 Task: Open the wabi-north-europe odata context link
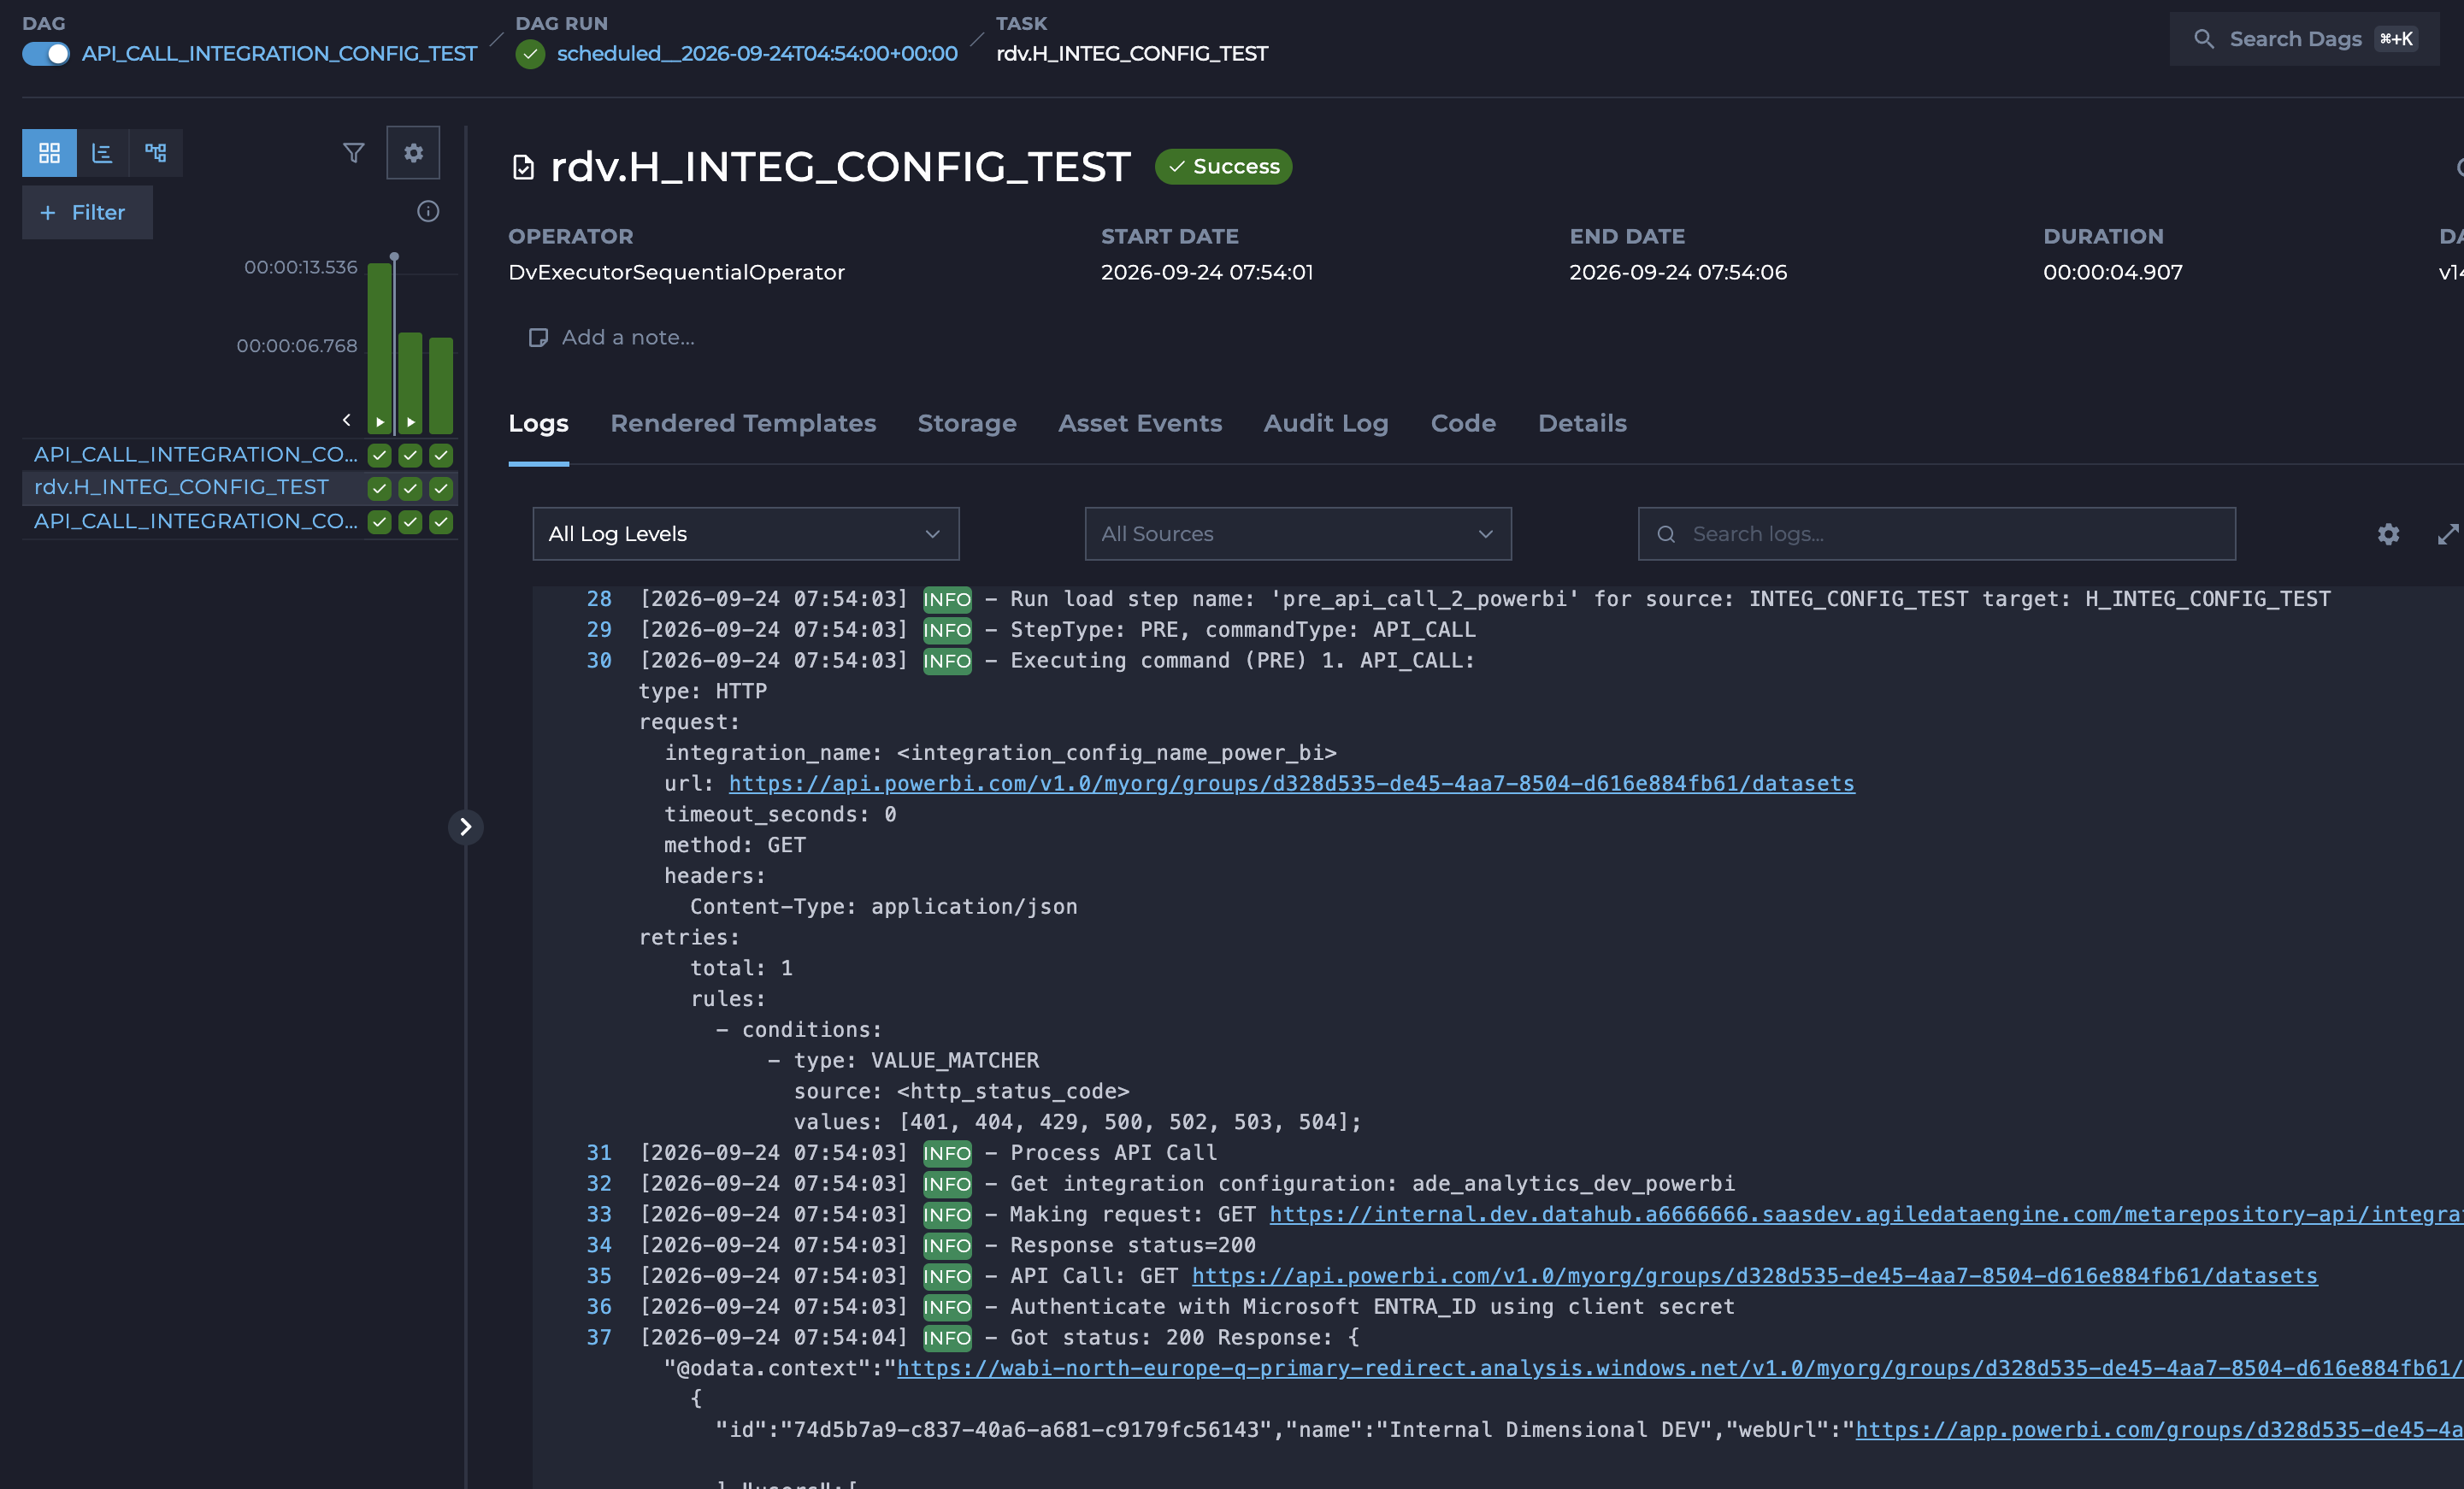(x=1680, y=1369)
